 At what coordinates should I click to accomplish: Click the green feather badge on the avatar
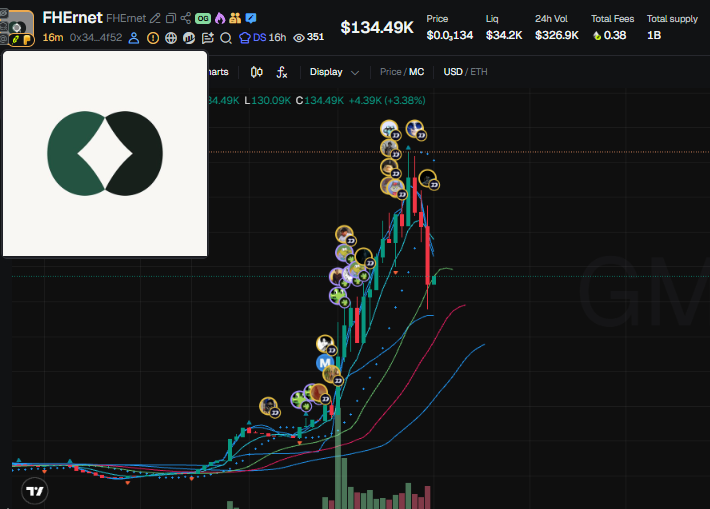15,40
